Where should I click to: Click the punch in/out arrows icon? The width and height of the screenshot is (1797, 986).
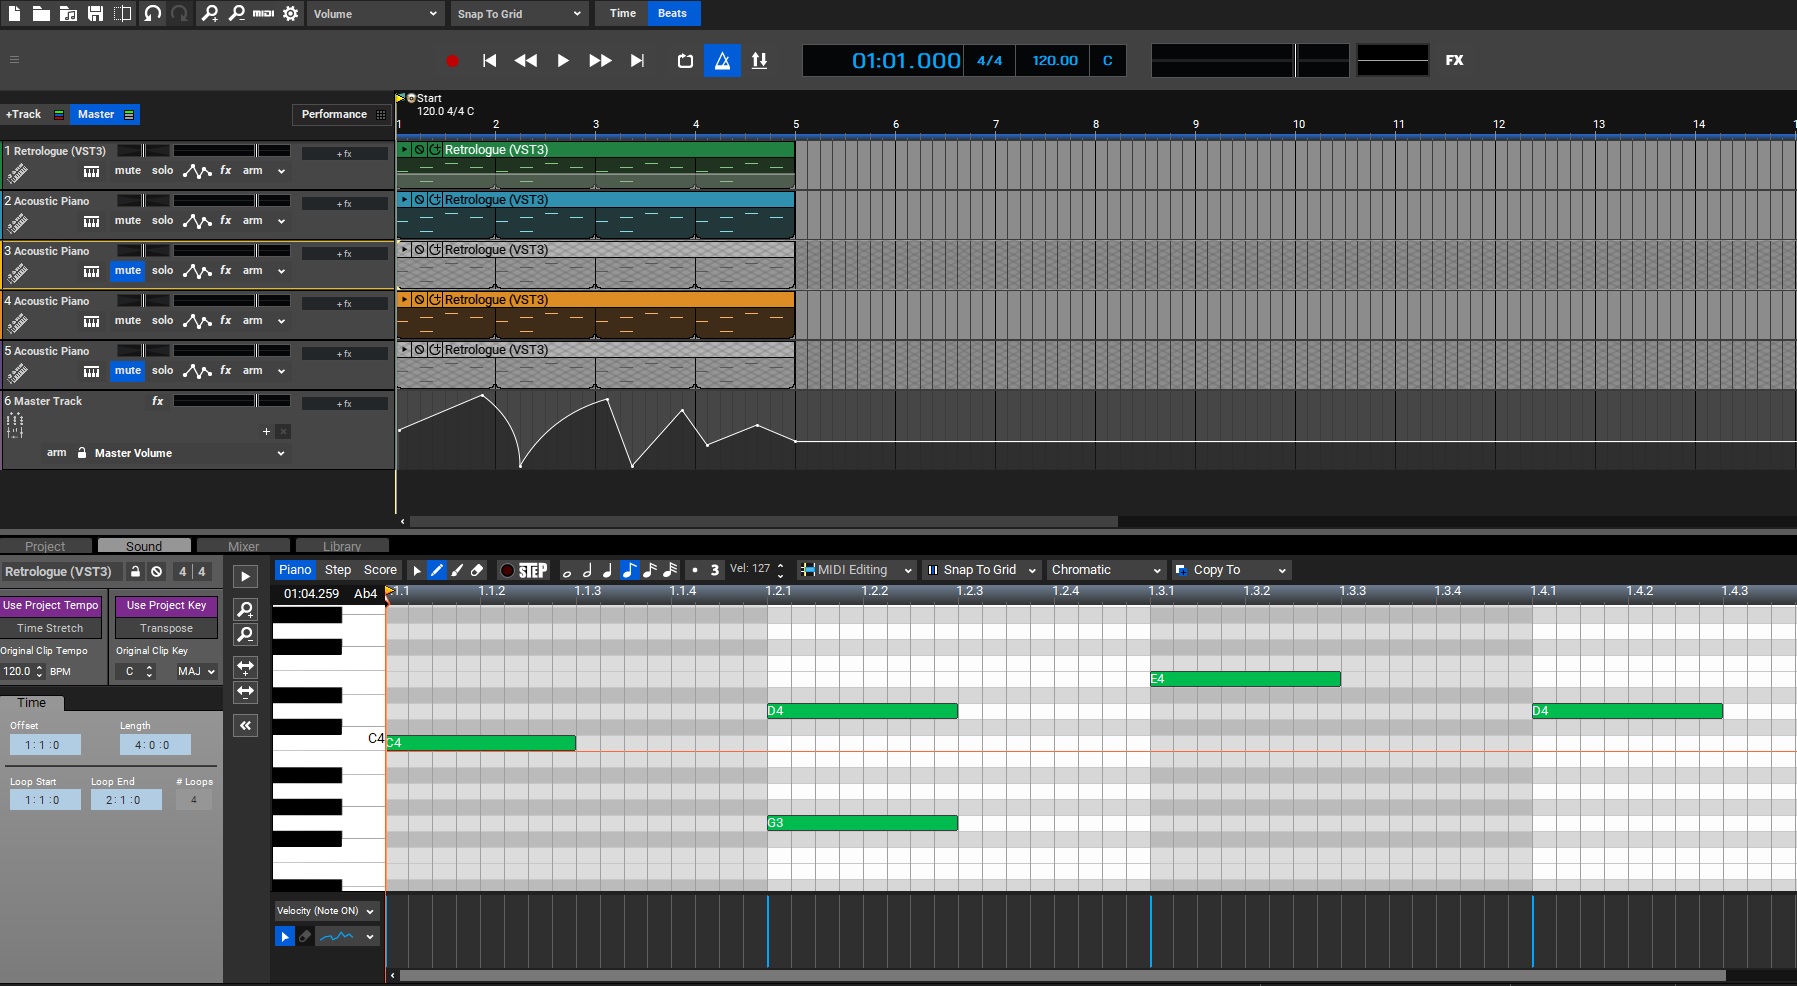pyautogui.click(x=759, y=60)
